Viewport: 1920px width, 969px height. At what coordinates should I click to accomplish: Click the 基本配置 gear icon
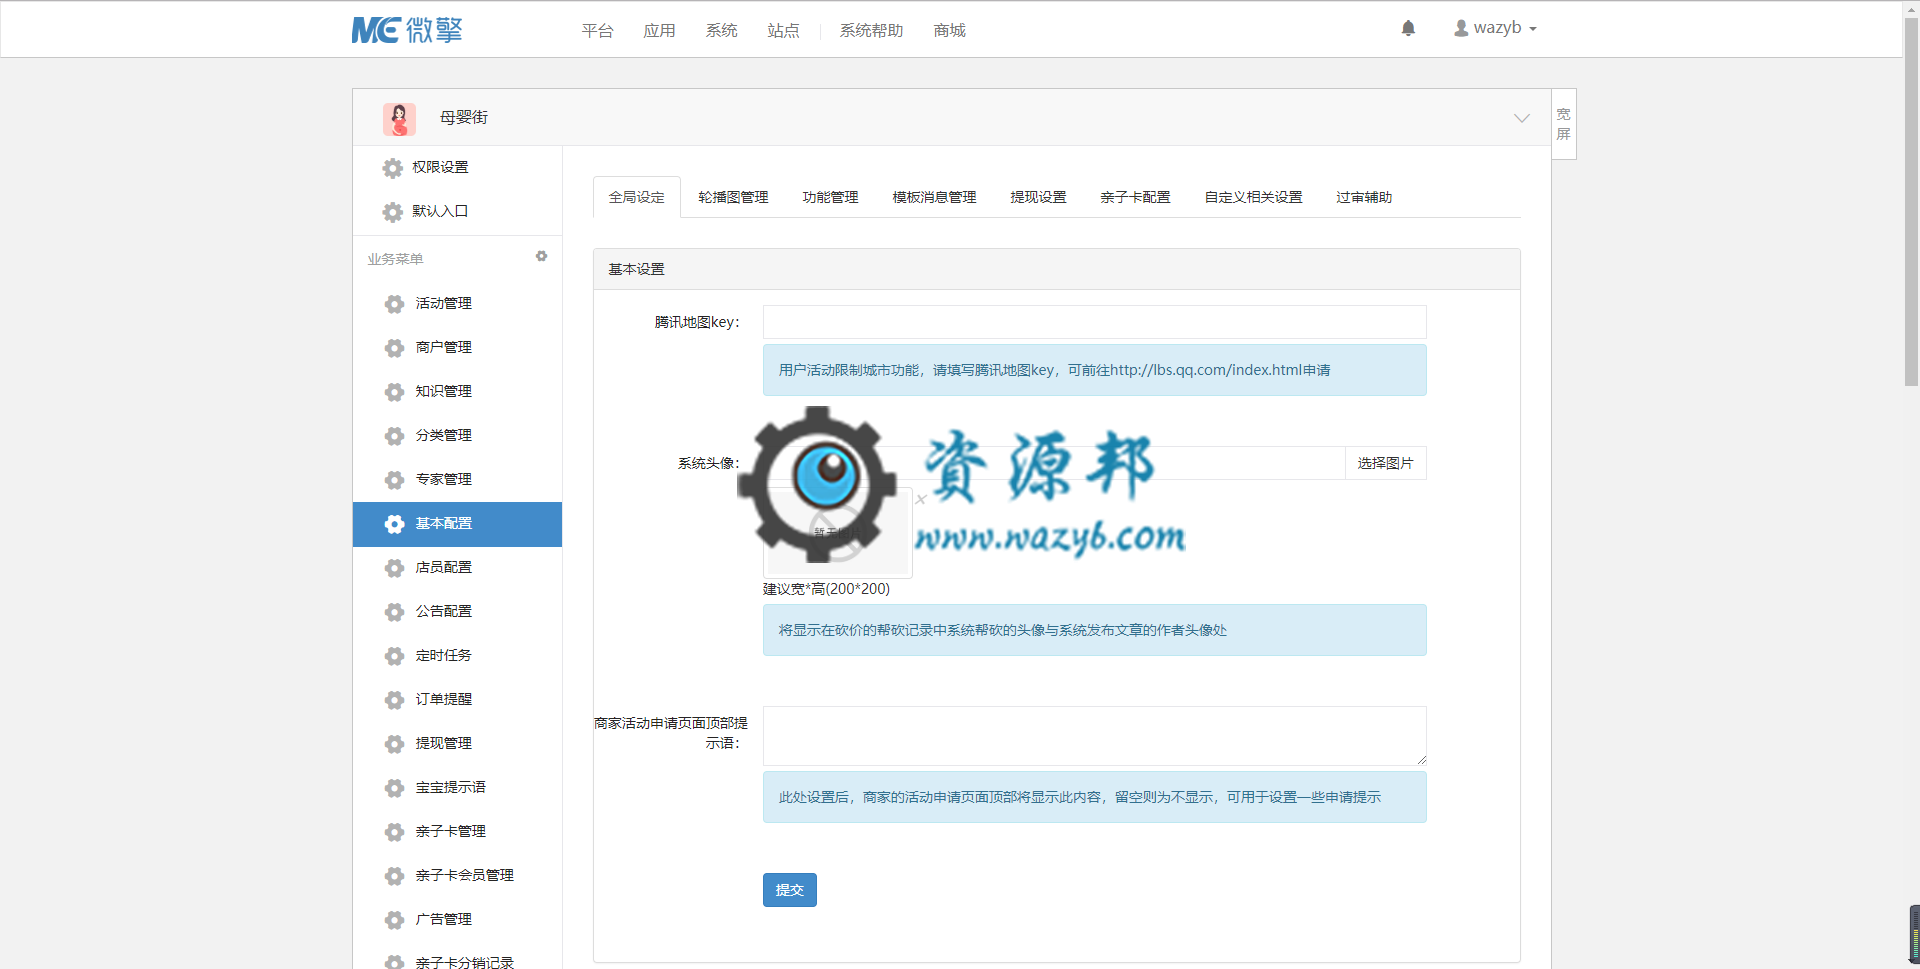click(395, 524)
